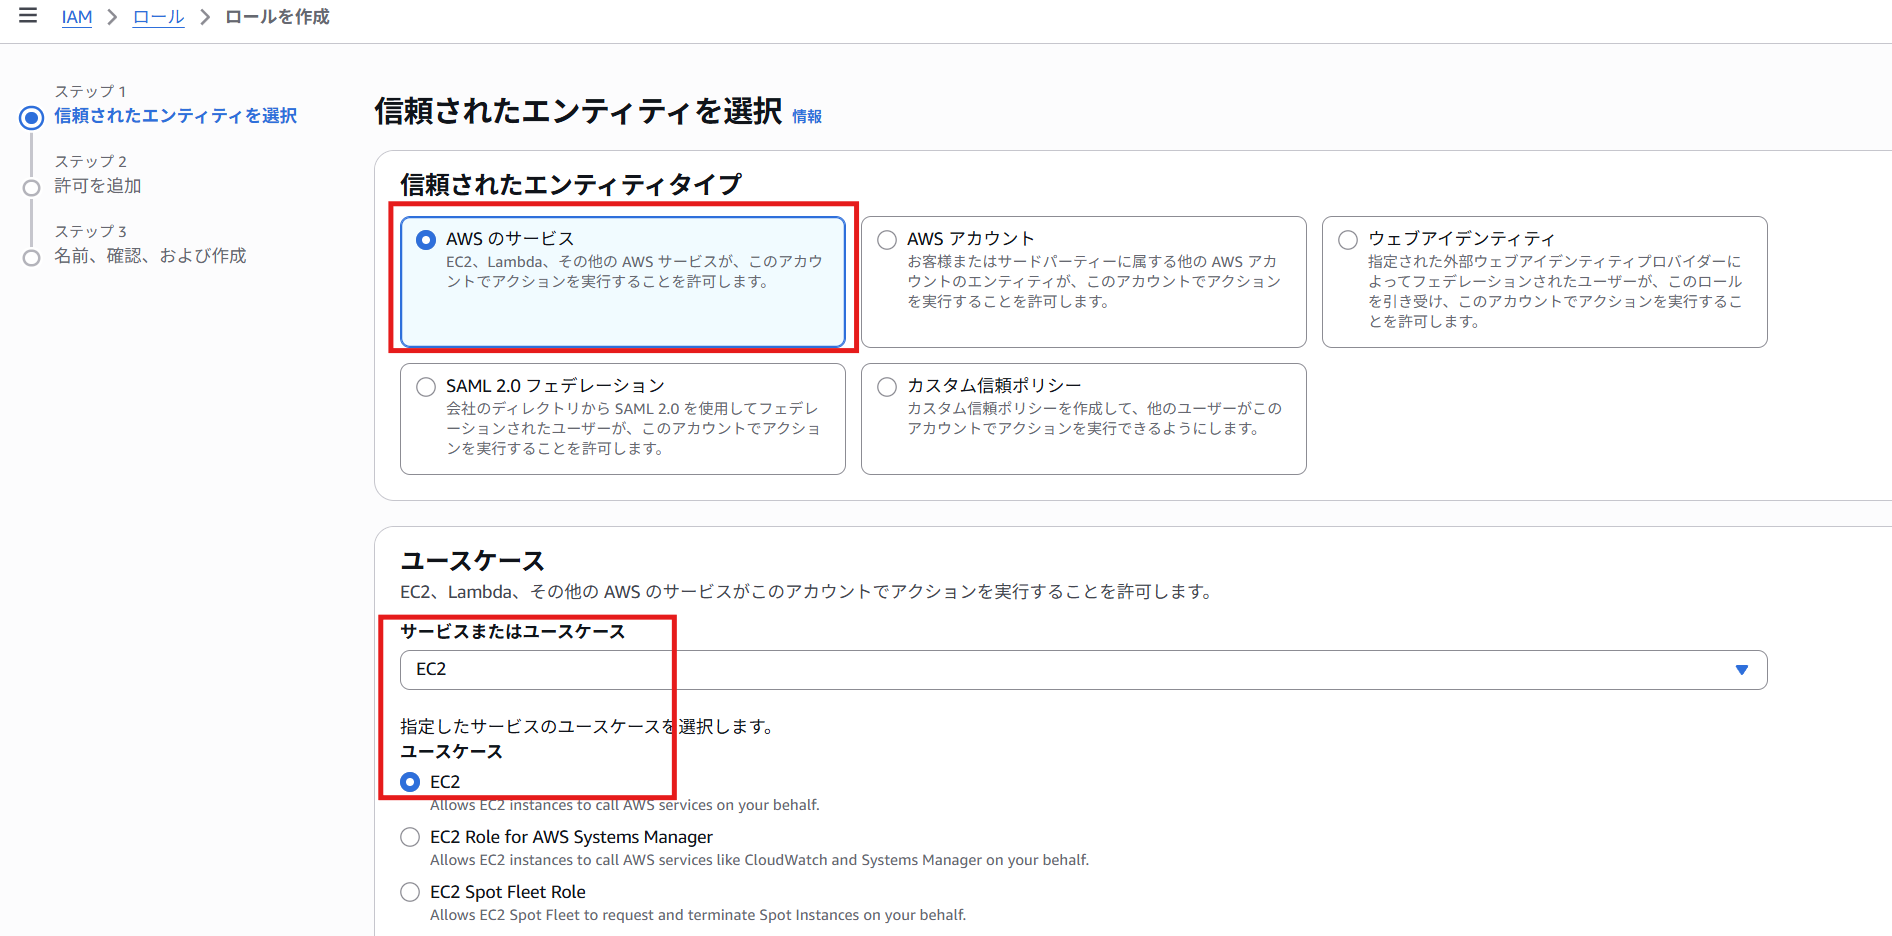
Task: Expand the EC2 service selection combo box
Action: click(x=1082, y=670)
